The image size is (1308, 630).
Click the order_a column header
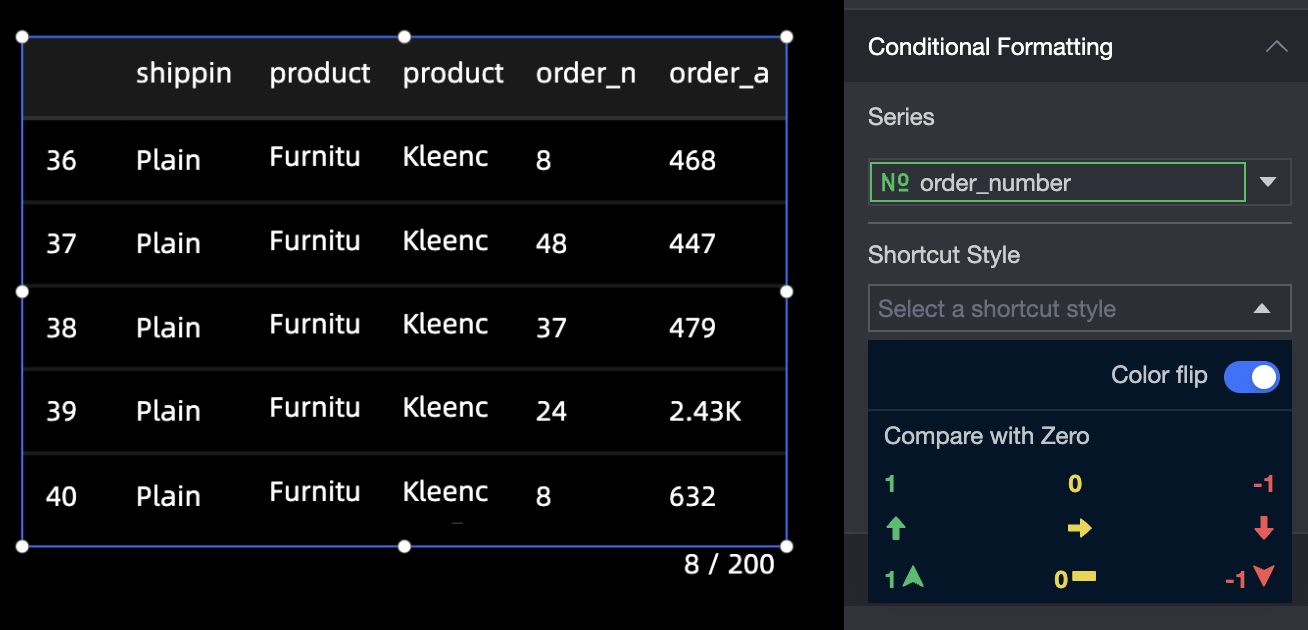(x=719, y=74)
